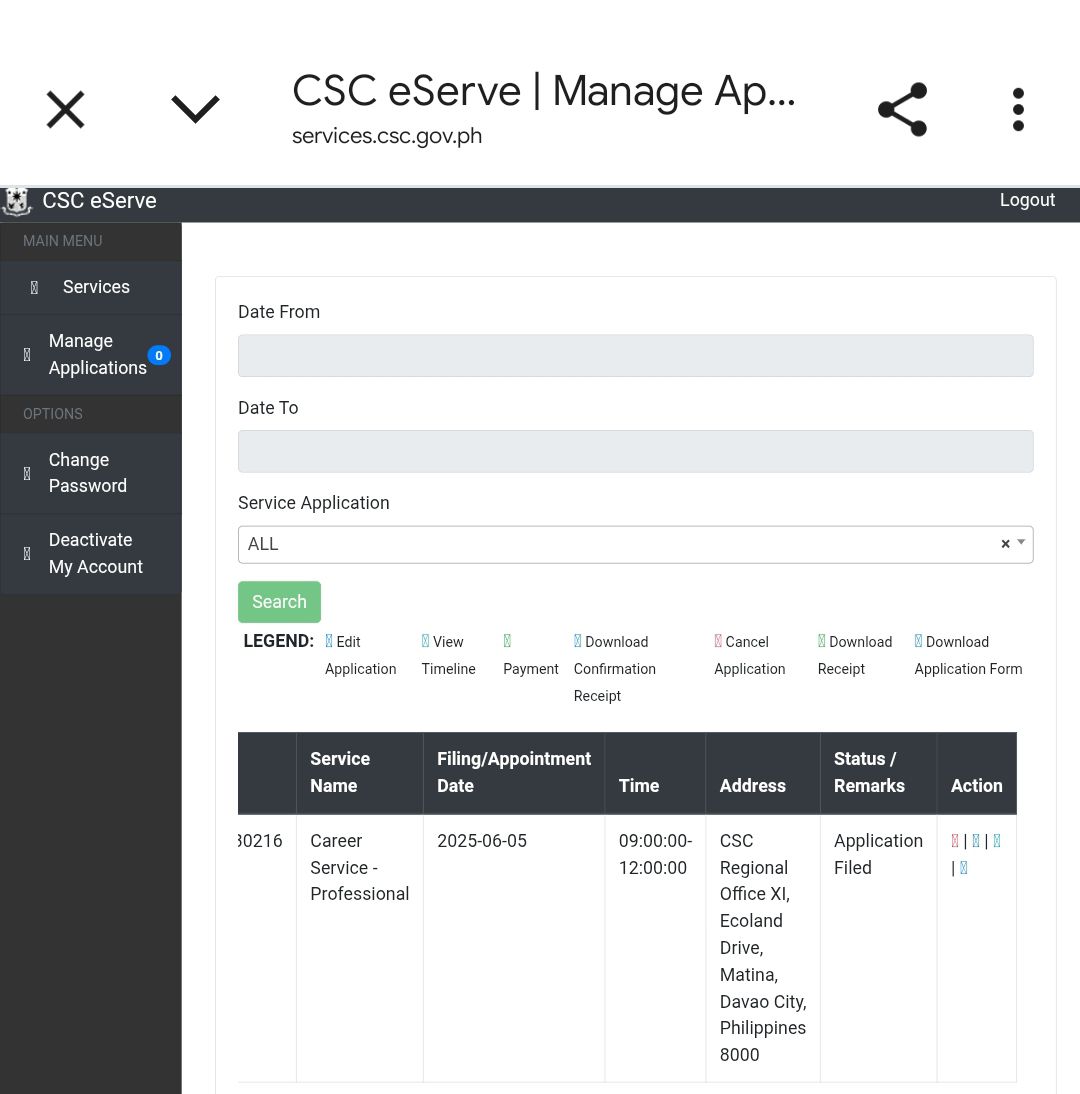Image resolution: width=1080 pixels, height=1094 pixels.
Task: Click the Status / Remarks column header
Action: [878, 772]
